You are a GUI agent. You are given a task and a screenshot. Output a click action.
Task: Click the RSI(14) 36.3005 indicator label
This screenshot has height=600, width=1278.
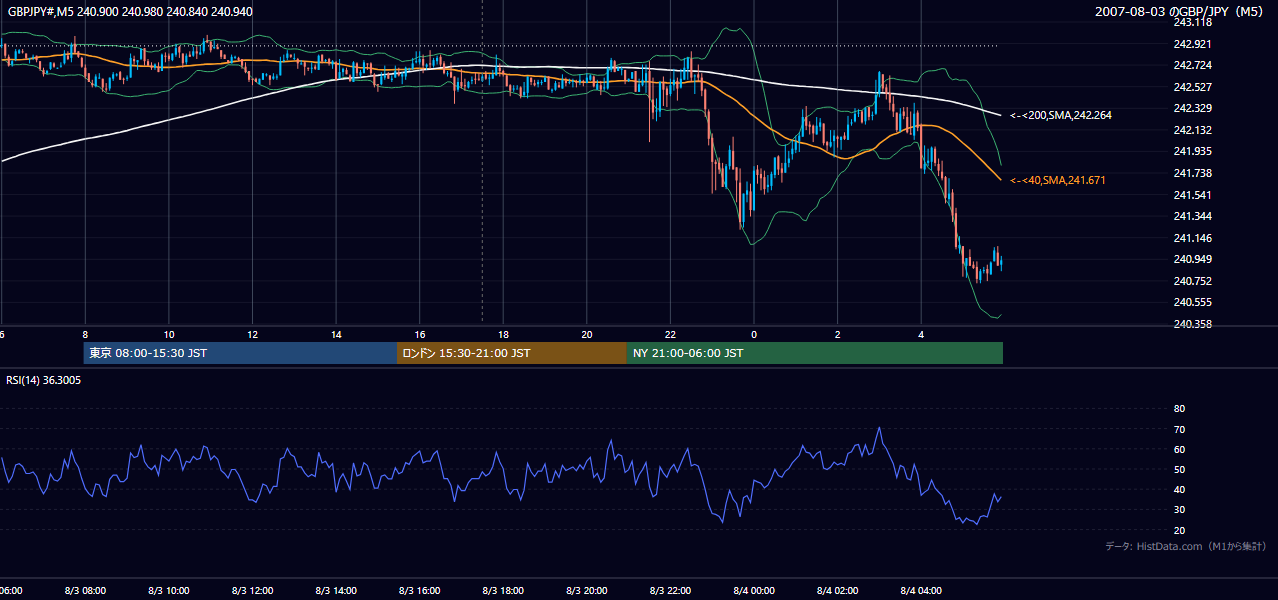[44, 380]
